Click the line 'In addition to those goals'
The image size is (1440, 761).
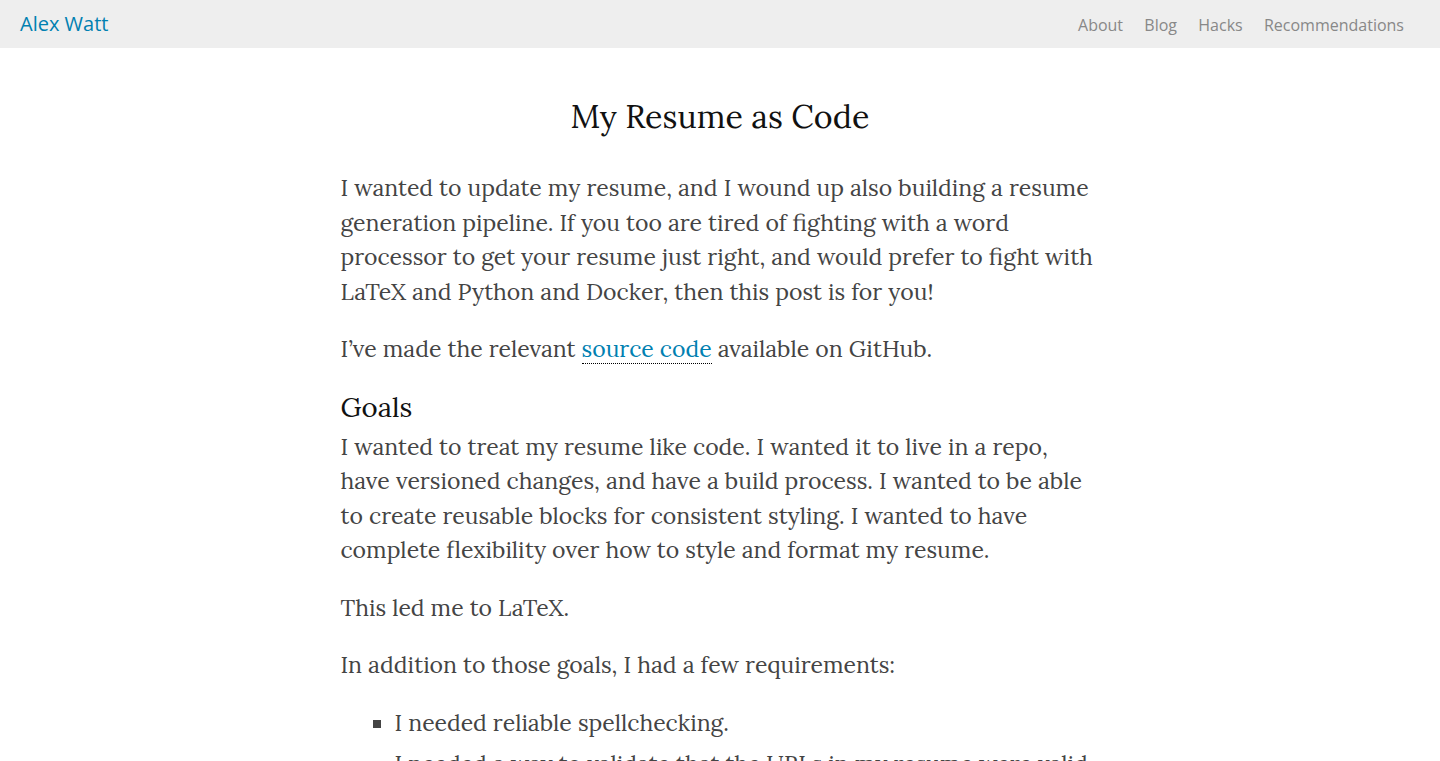[618, 665]
